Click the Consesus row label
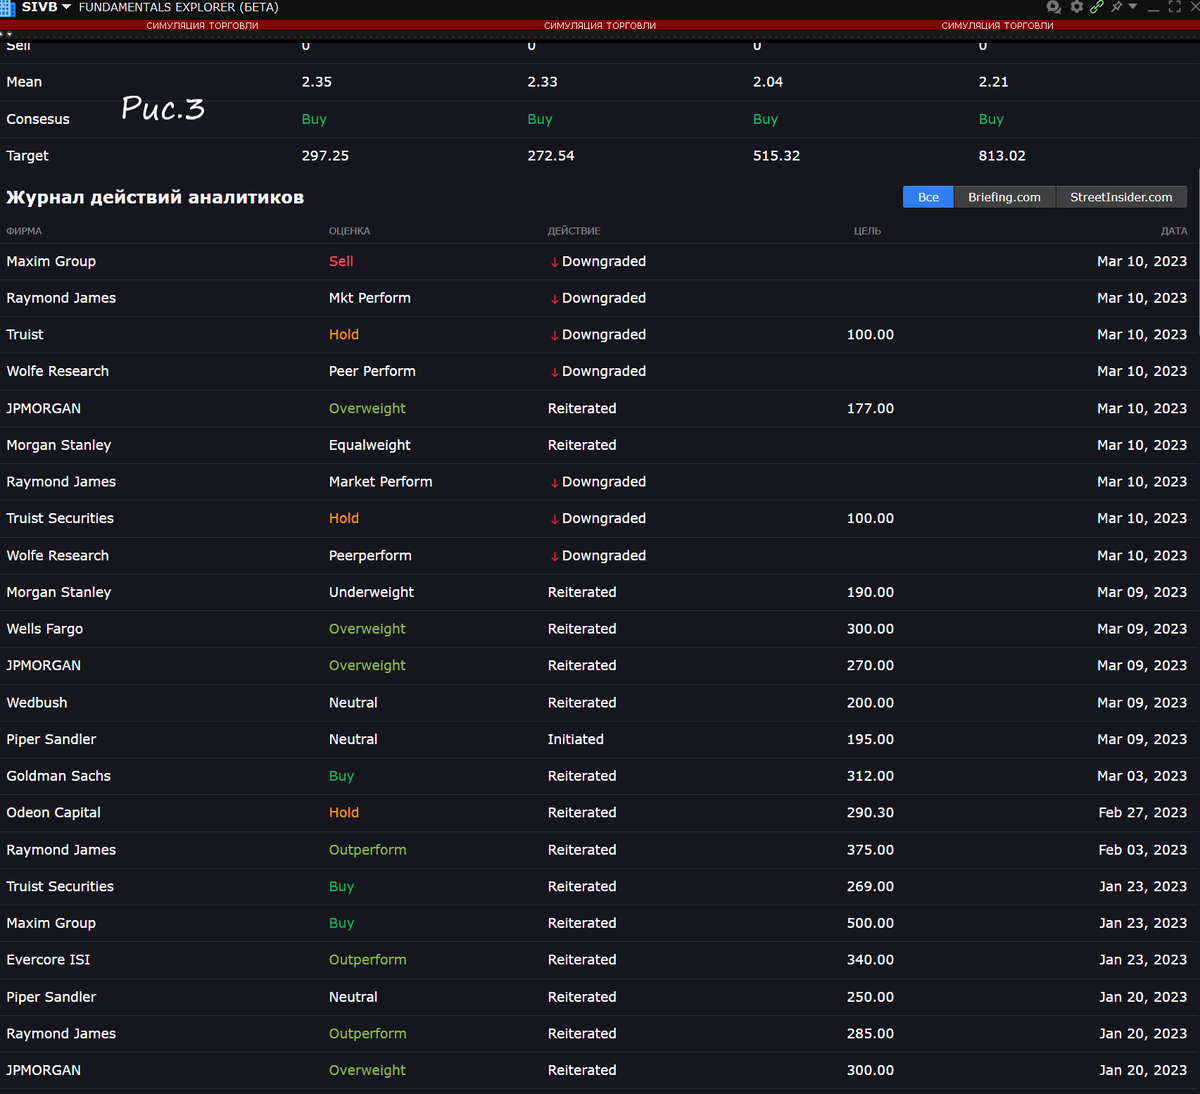 pos(38,119)
